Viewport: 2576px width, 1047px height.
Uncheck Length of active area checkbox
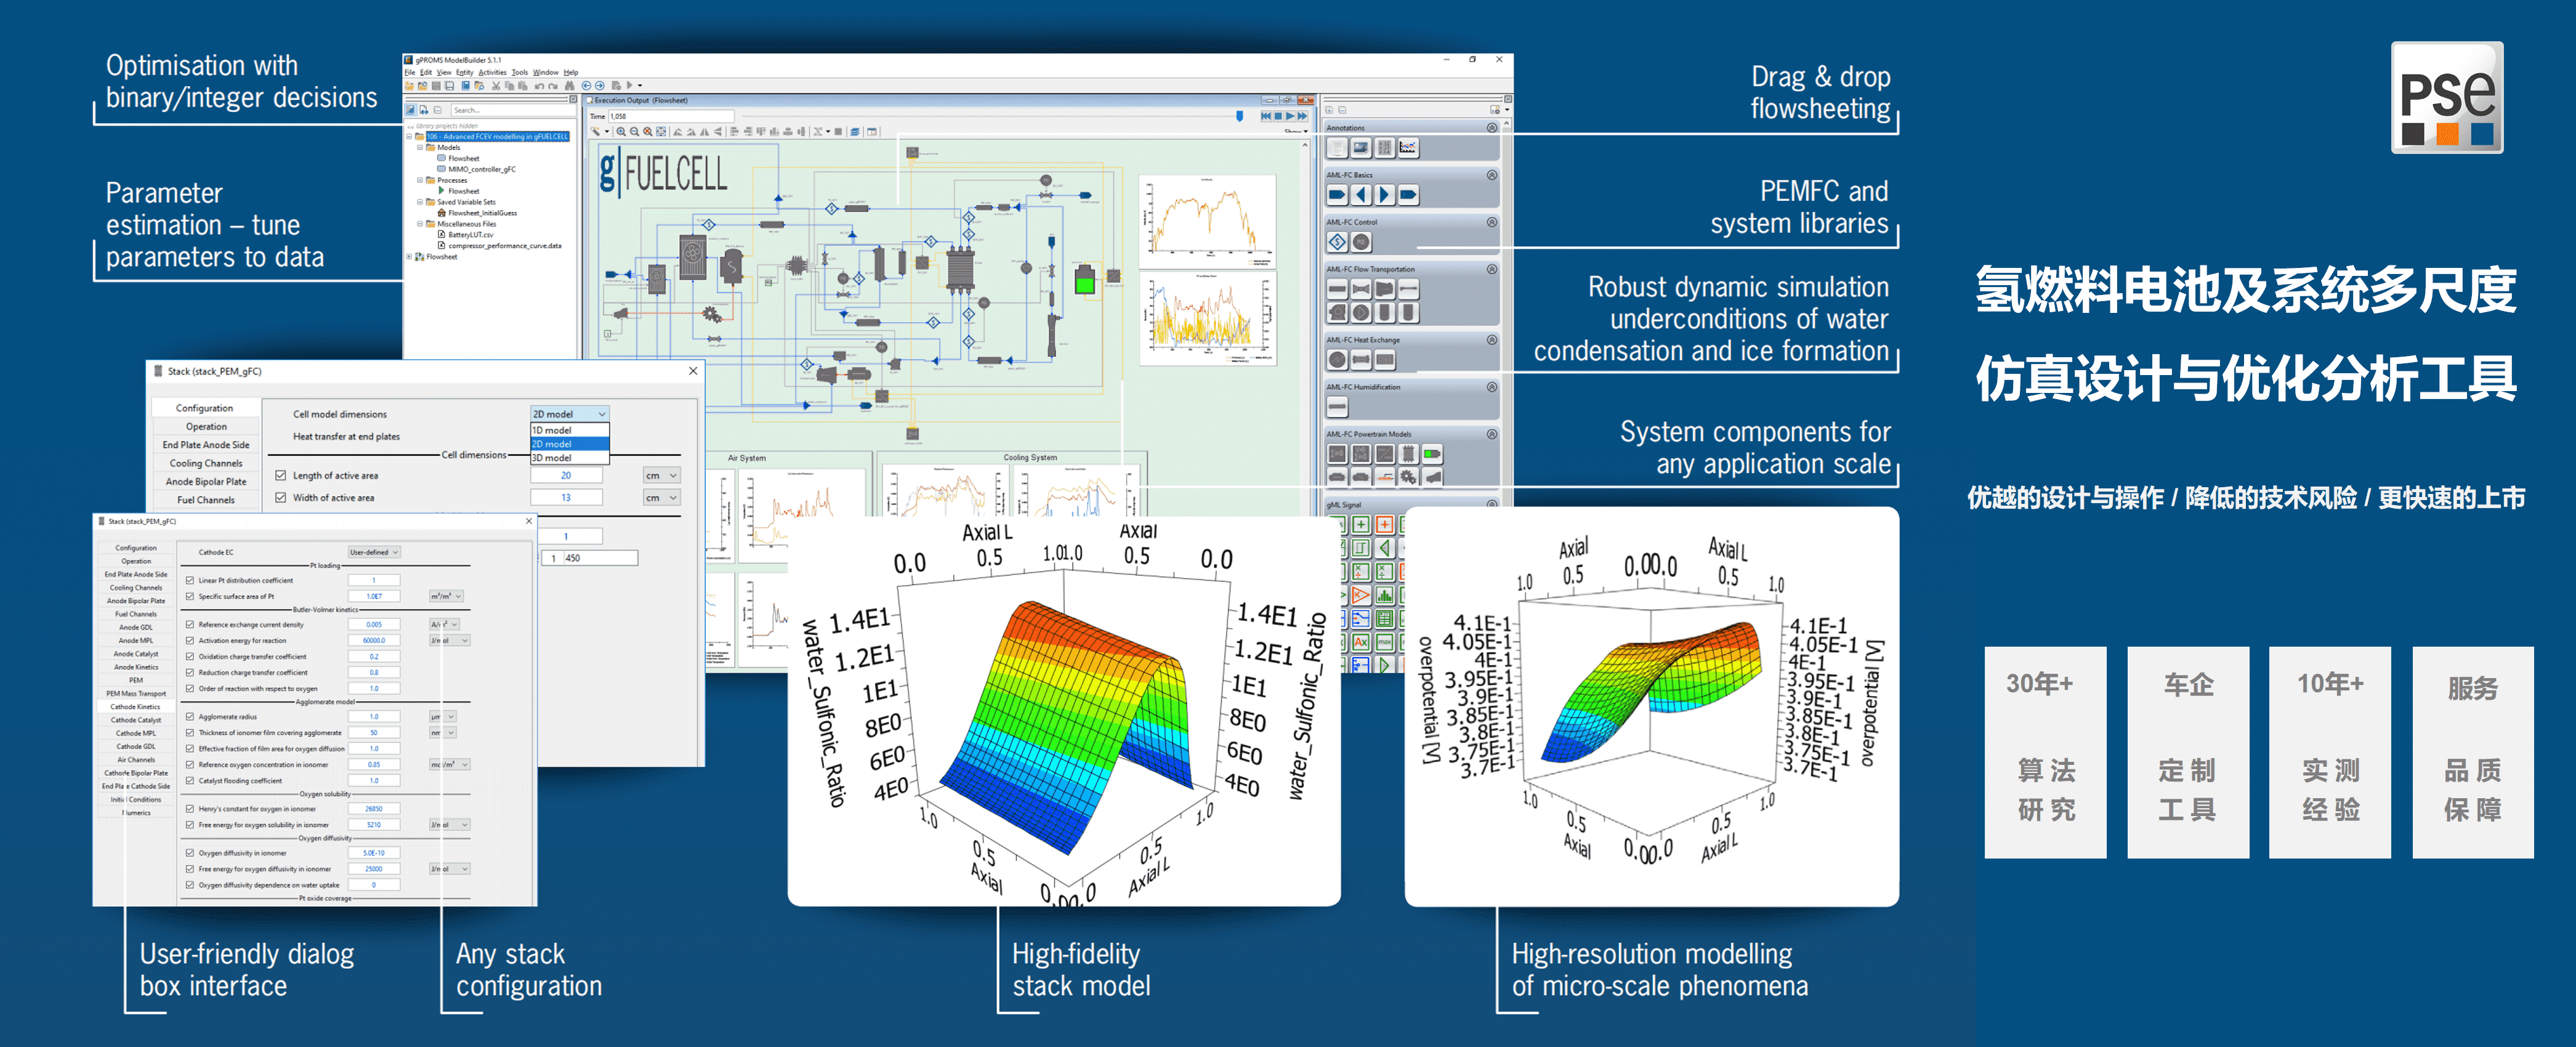pos(281,476)
